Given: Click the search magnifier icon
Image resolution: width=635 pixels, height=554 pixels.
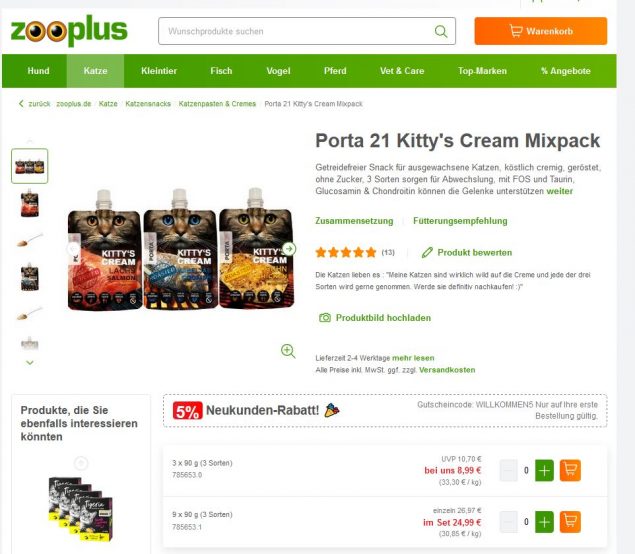Looking at the screenshot, I should point(441,31).
